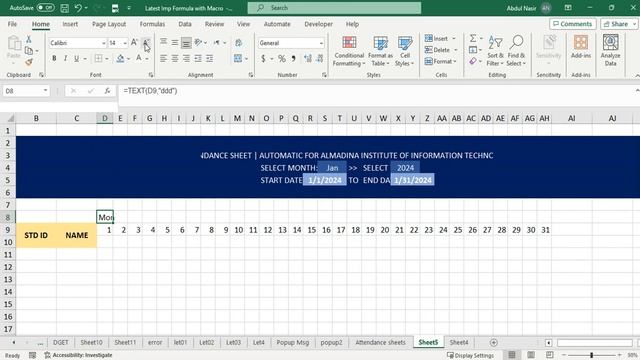Open the Insert cells dropdown arrow
The width and height of the screenshot is (640, 360).
454,38
